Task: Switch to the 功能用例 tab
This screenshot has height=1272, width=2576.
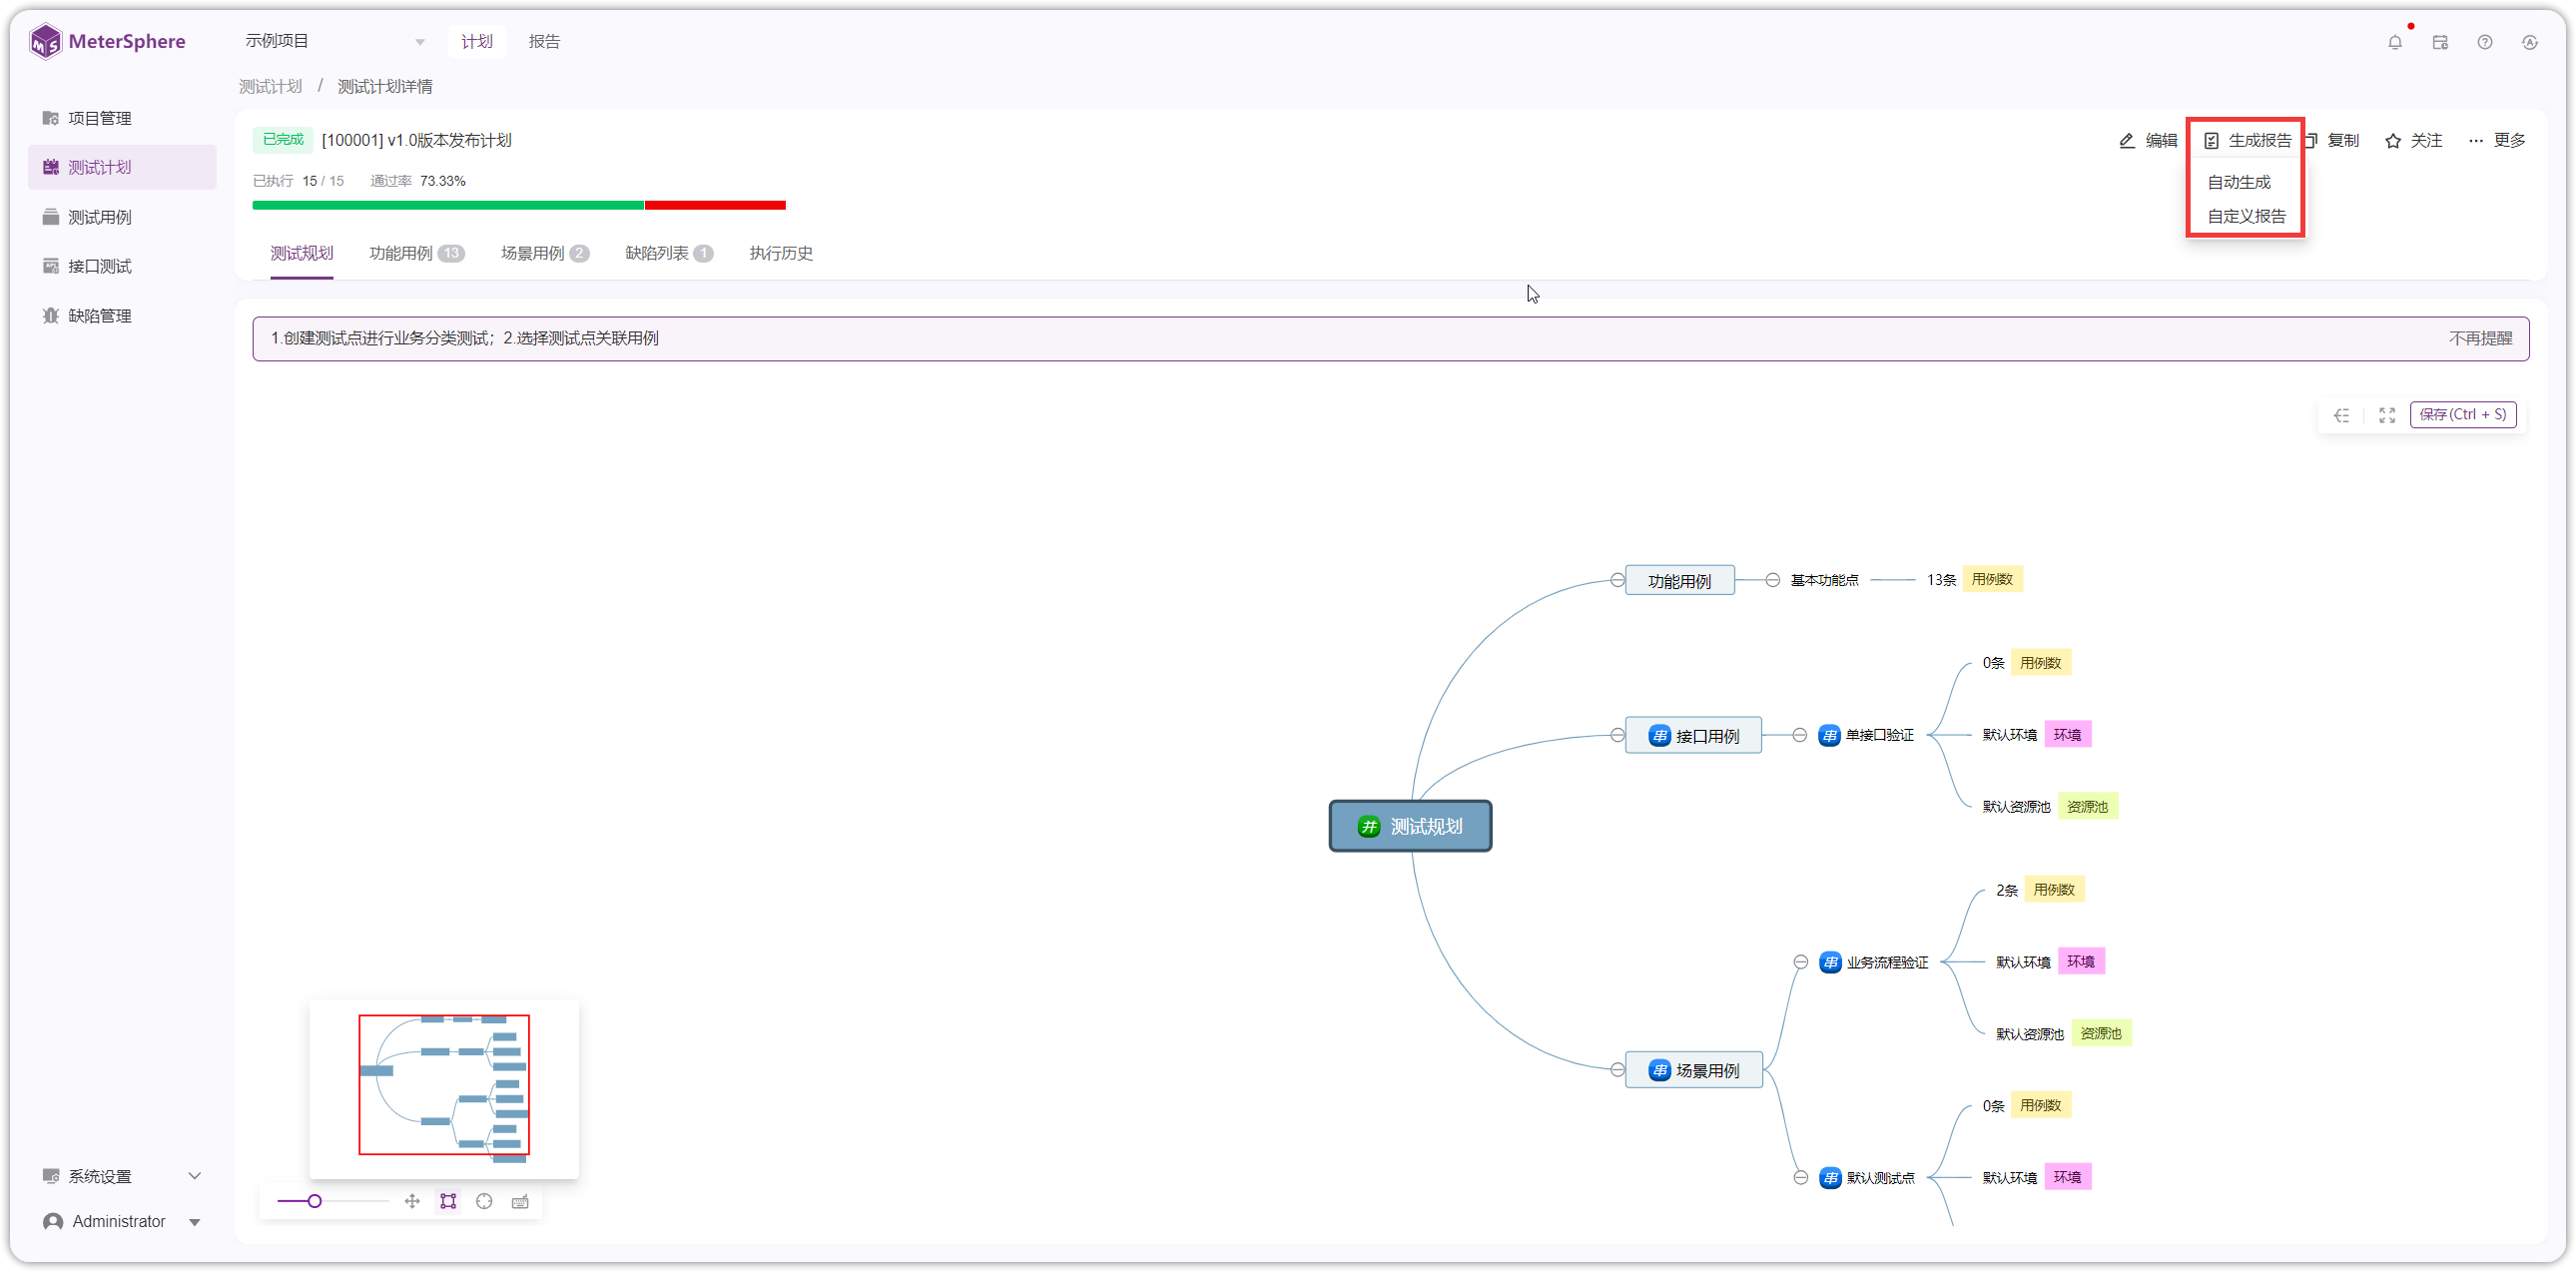Action: pos(416,254)
